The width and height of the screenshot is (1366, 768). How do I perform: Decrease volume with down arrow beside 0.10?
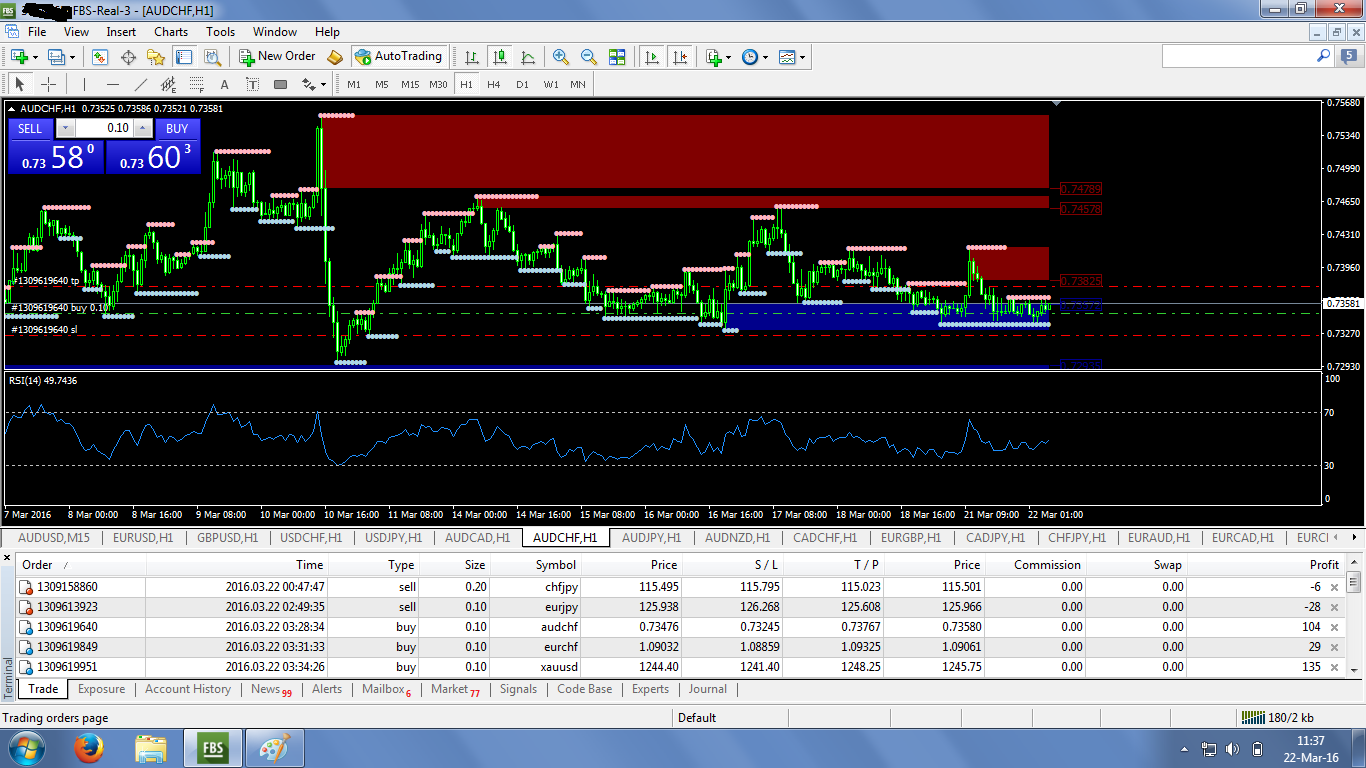[x=65, y=128]
